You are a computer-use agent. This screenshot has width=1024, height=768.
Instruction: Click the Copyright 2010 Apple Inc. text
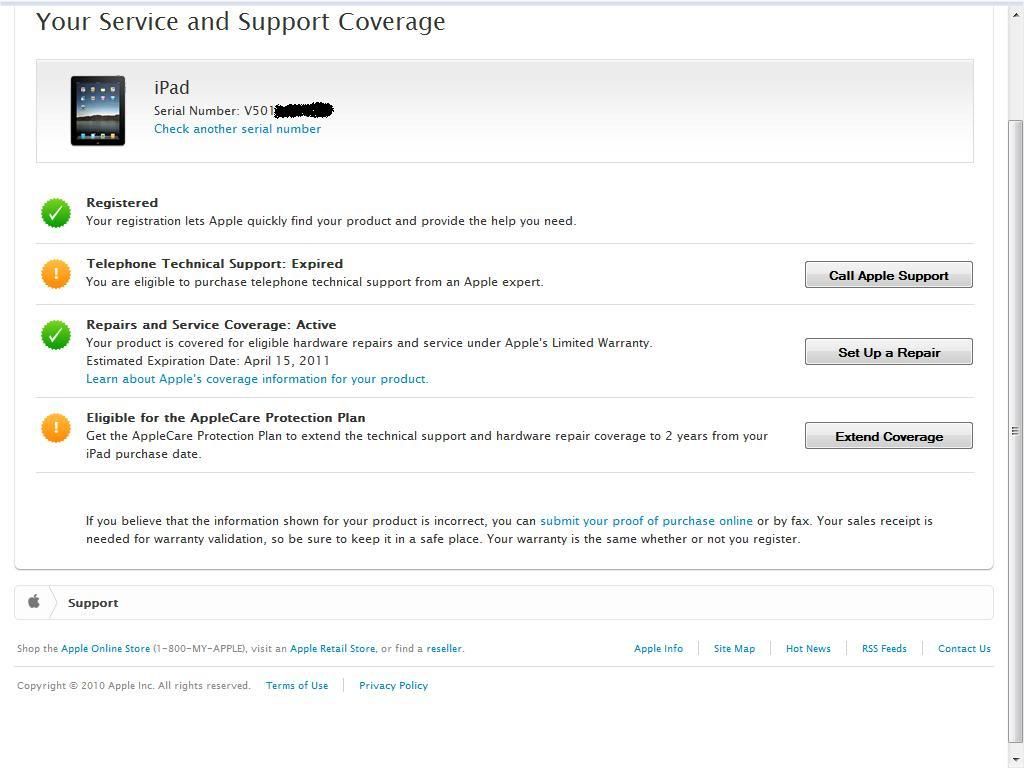(133, 685)
